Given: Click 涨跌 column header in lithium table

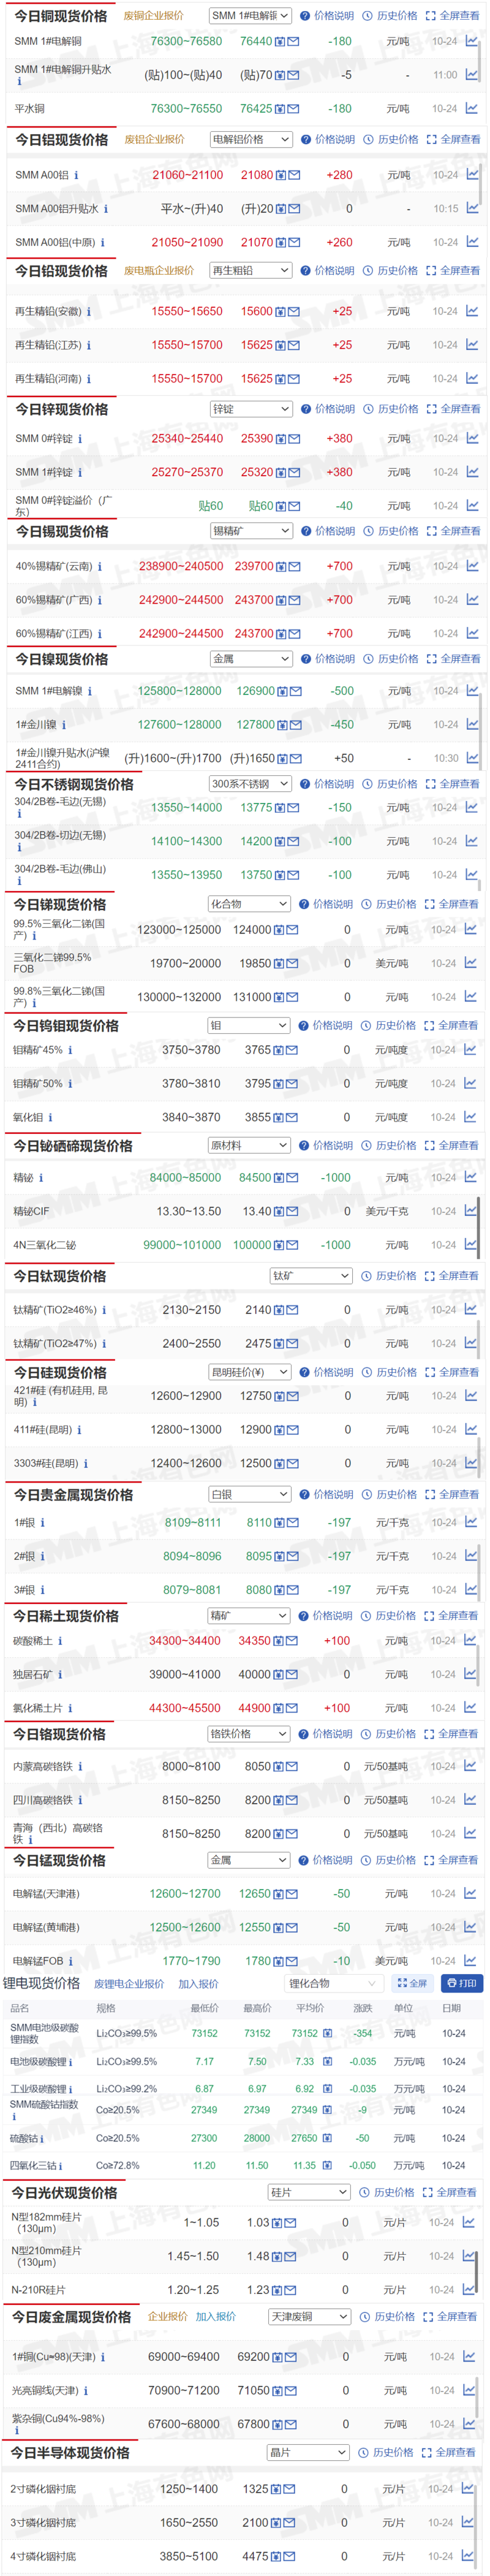Looking at the screenshot, I should 362,2008.
